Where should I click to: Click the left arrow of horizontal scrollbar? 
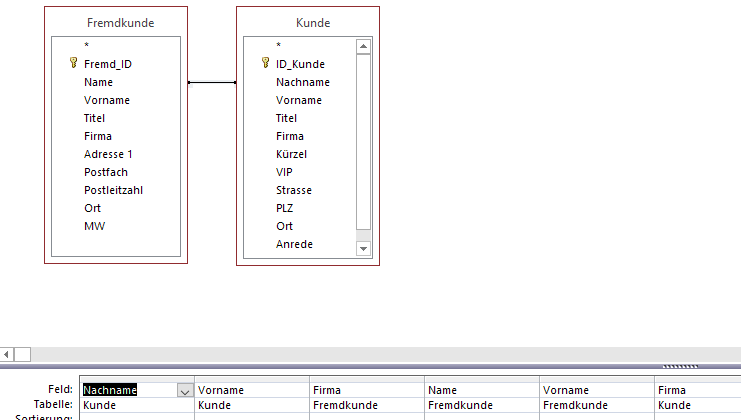(7, 354)
